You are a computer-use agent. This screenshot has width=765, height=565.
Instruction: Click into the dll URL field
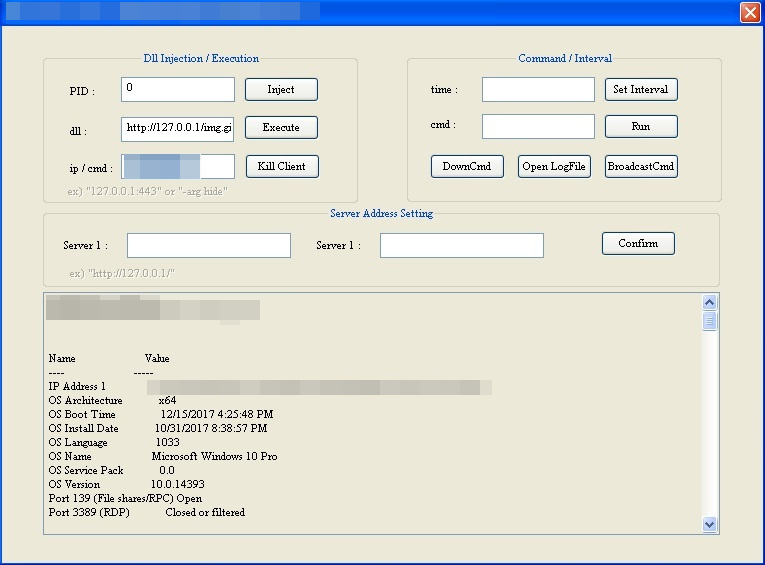click(x=178, y=128)
